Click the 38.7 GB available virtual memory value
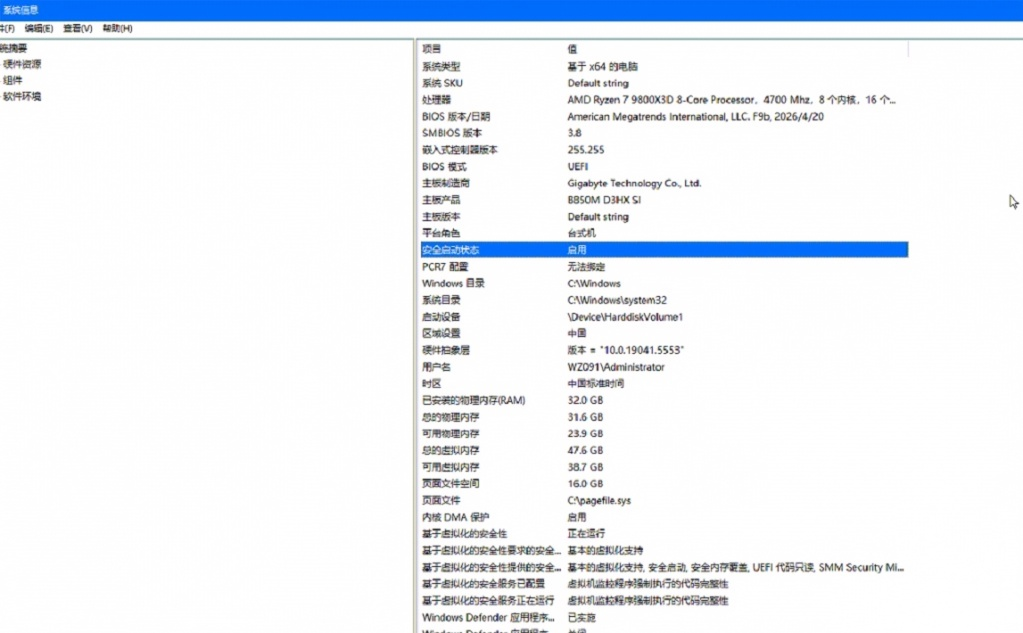This screenshot has width=1023, height=633. pyautogui.click(x=585, y=467)
